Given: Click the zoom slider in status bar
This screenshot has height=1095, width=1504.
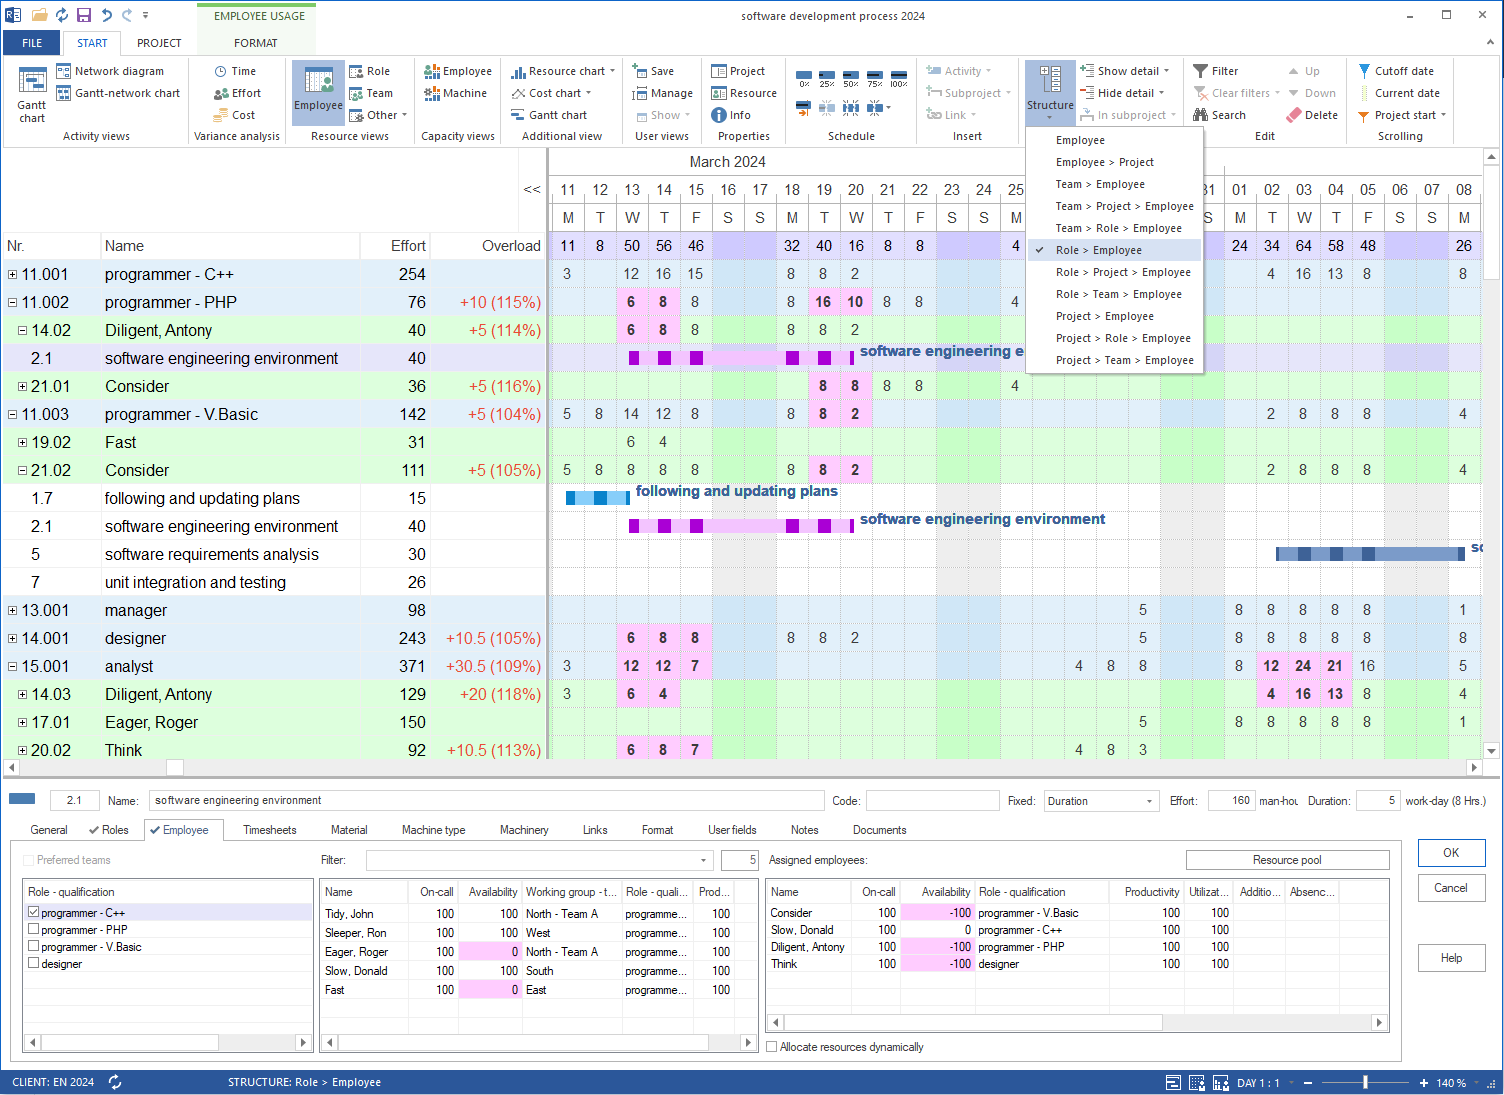Looking at the screenshot, I should pyautogui.click(x=1365, y=1082).
